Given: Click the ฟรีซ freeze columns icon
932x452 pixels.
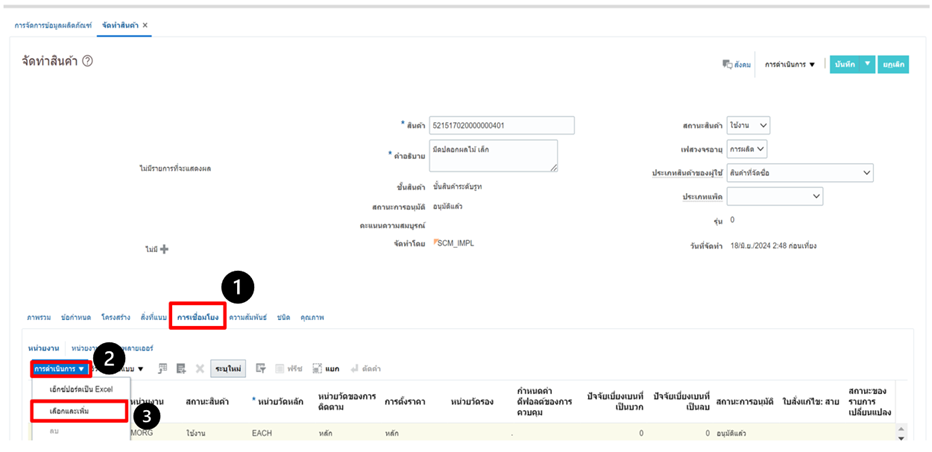Looking at the screenshot, I should coord(288,369).
